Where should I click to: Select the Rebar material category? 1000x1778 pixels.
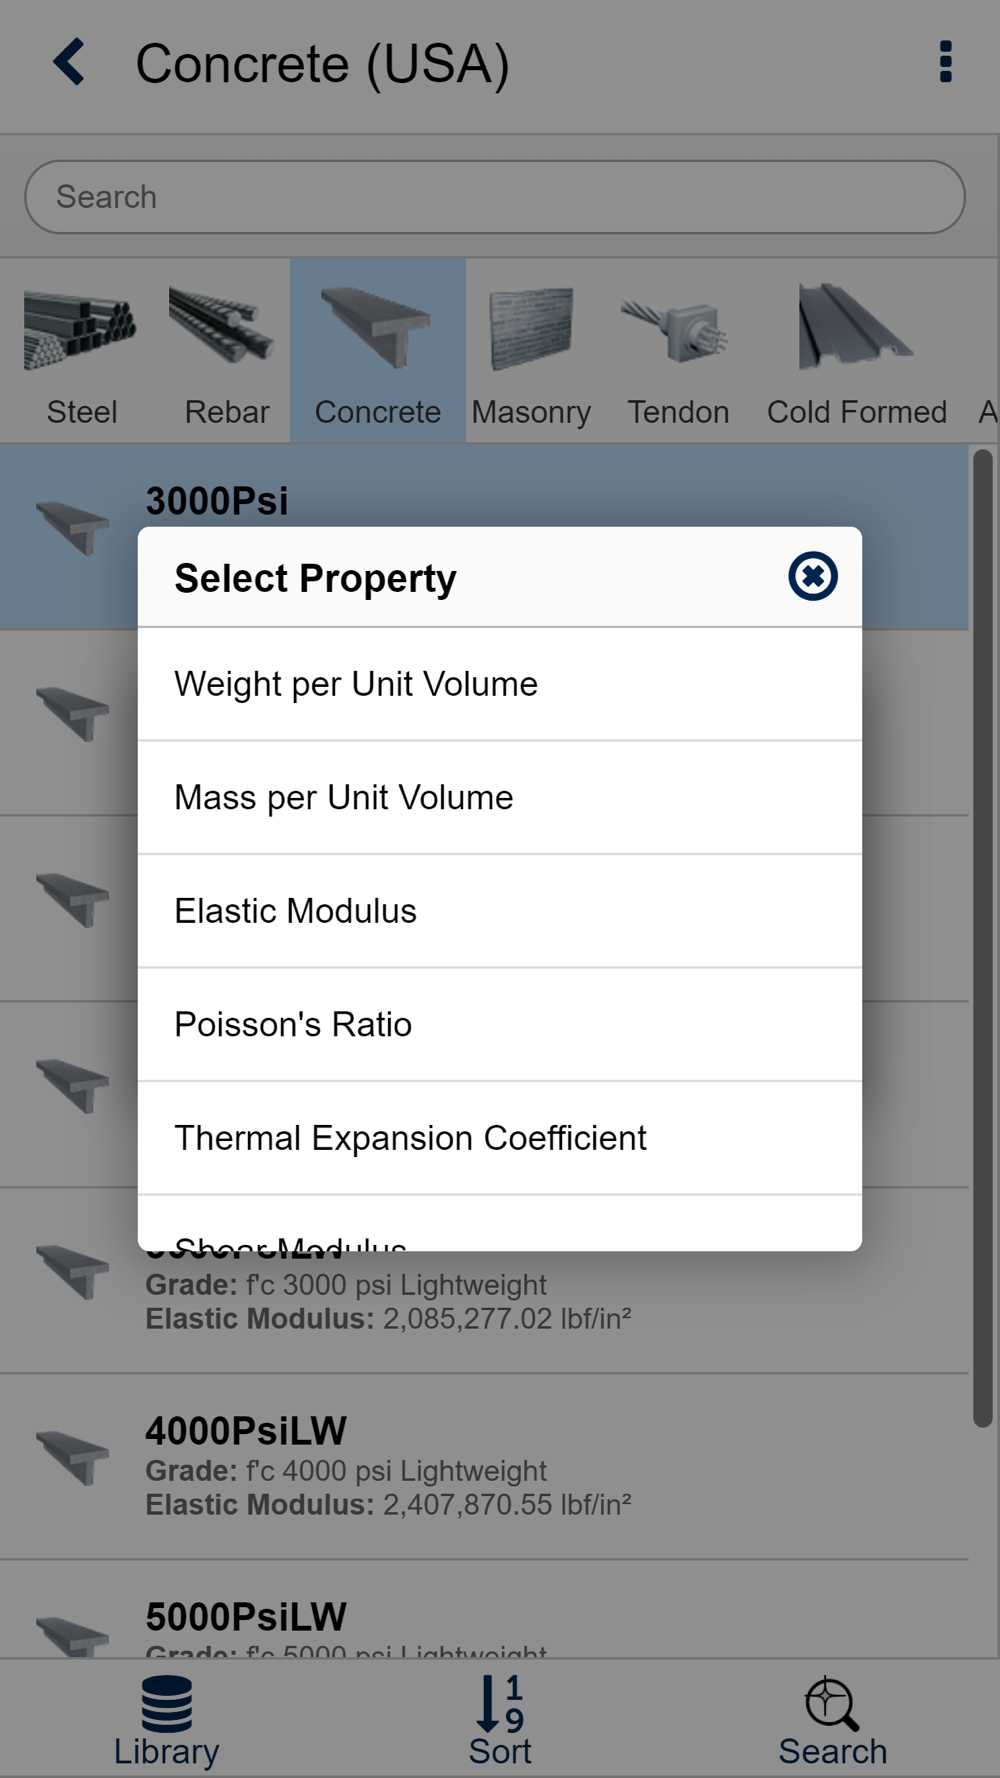tap(227, 351)
